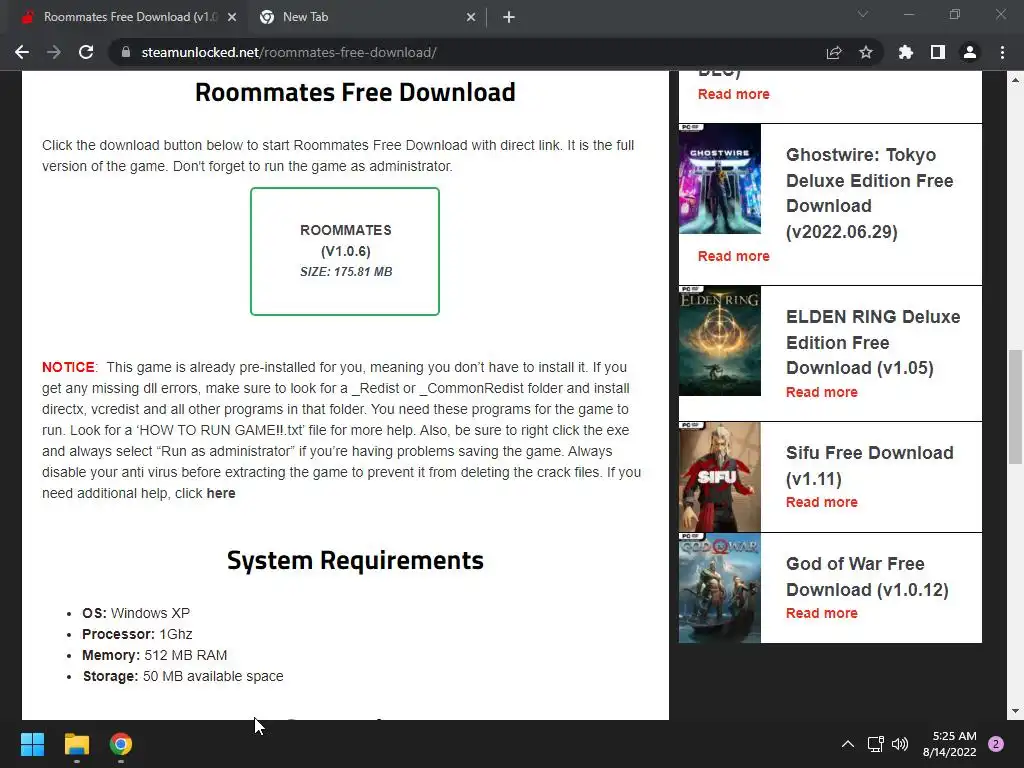
Task: Click the Roommates (V1.0.6) download button
Action: point(345,251)
